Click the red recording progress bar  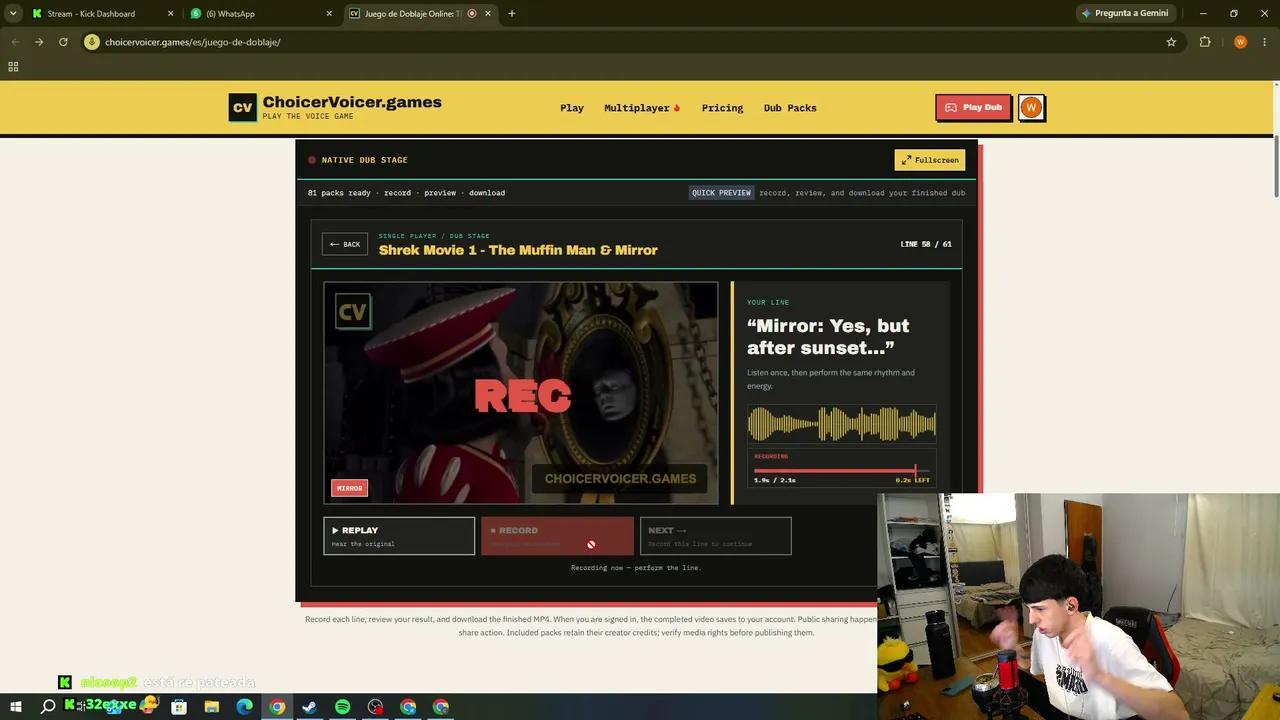pos(841,470)
